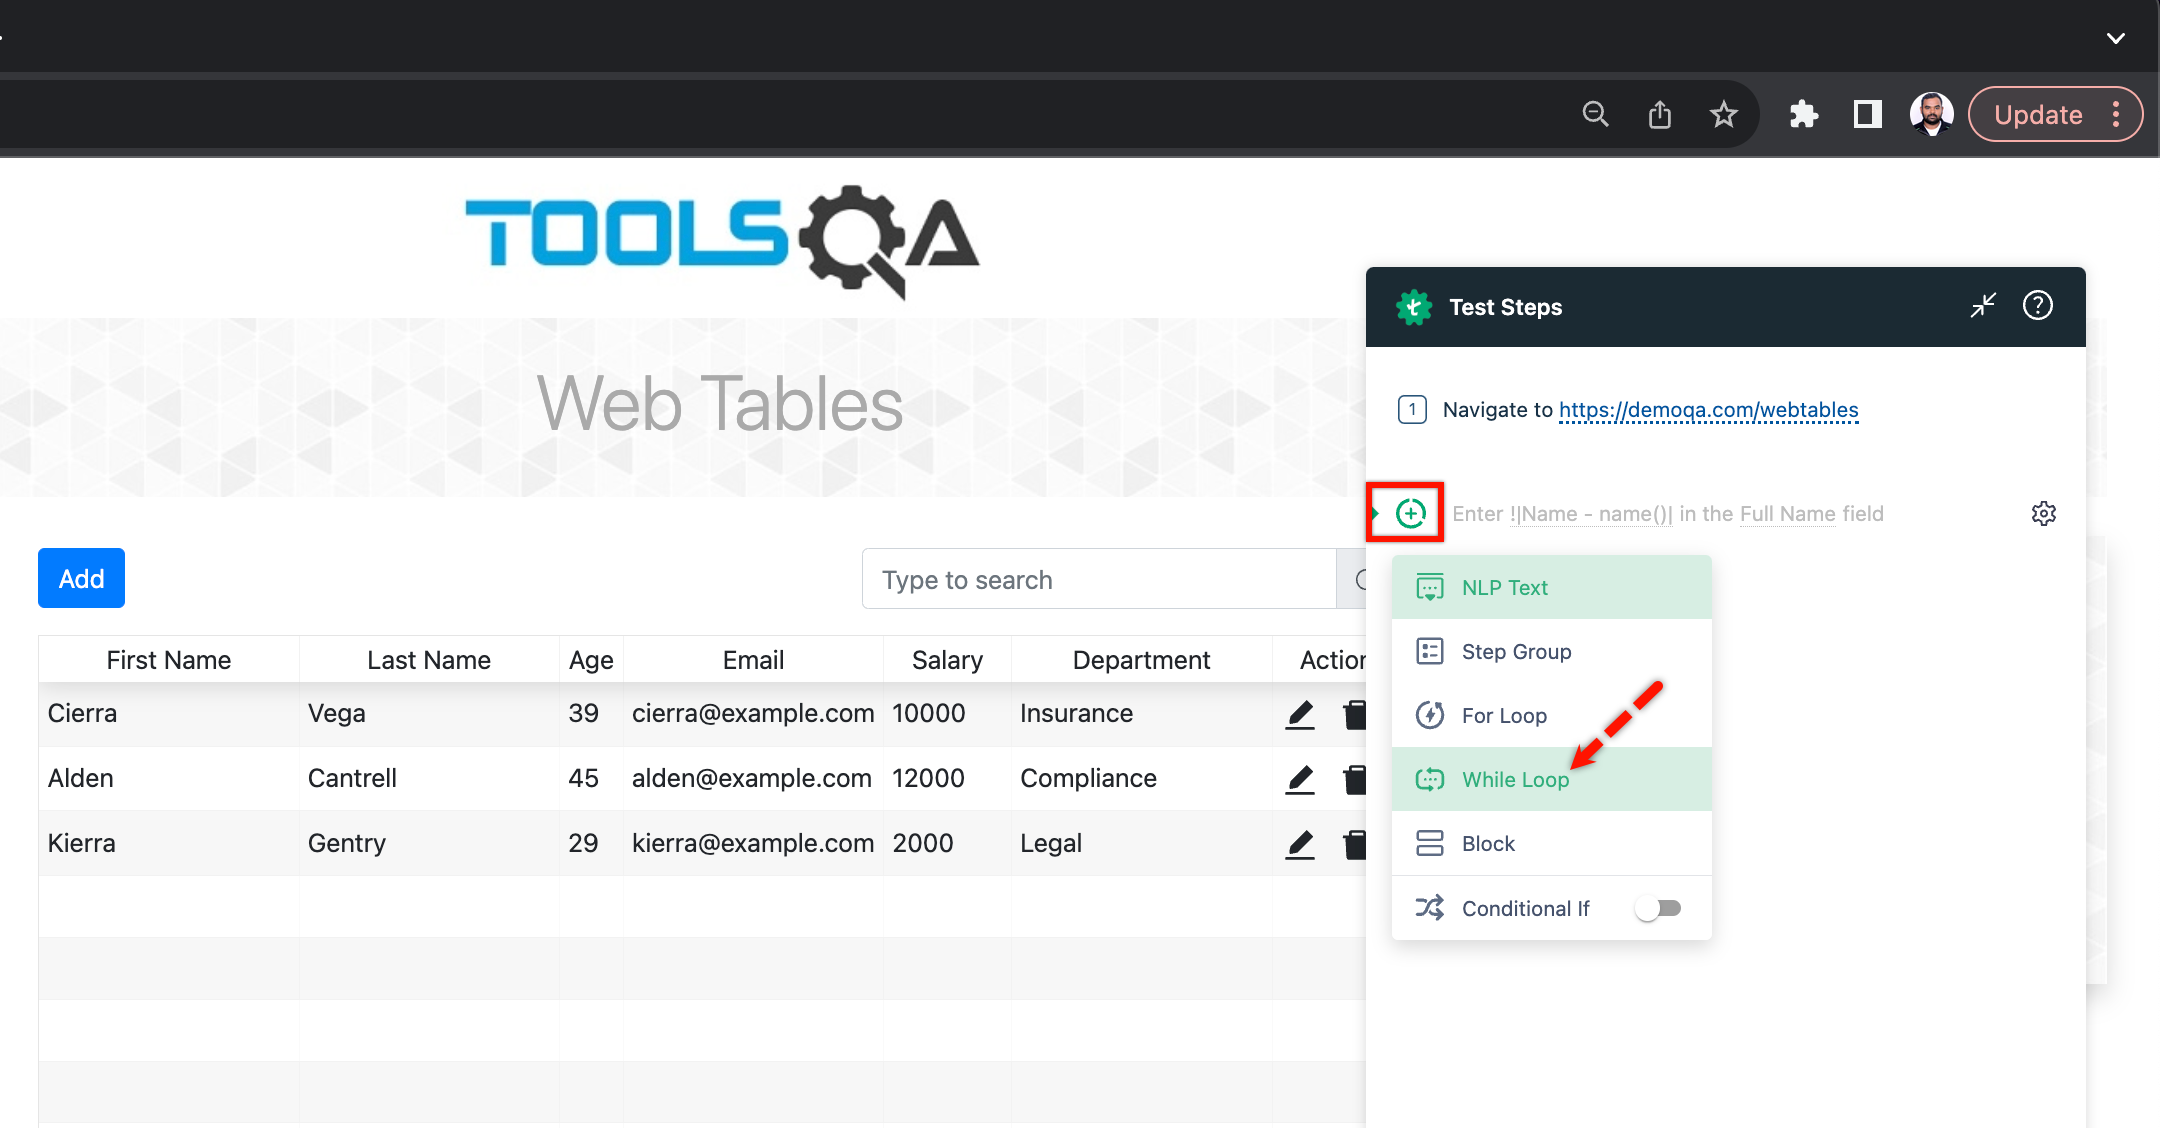Click the 'Compliance' department cell
The image size is (2160, 1128).
1141,778
